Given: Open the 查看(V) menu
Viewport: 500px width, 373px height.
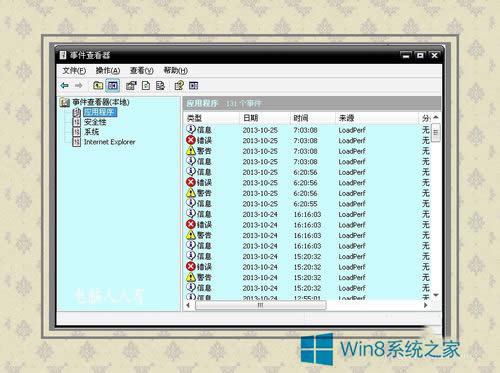Looking at the screenshot, I should click(x=141, y=70).
